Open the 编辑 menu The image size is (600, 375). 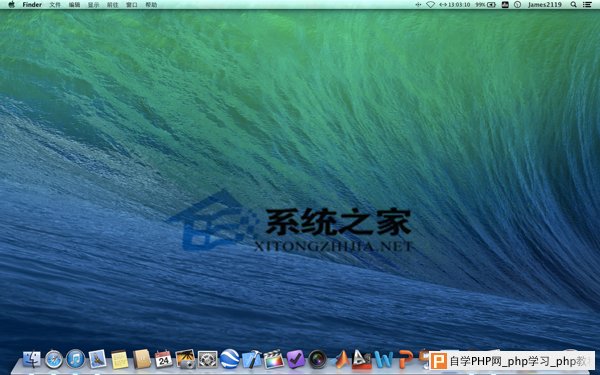74,5
